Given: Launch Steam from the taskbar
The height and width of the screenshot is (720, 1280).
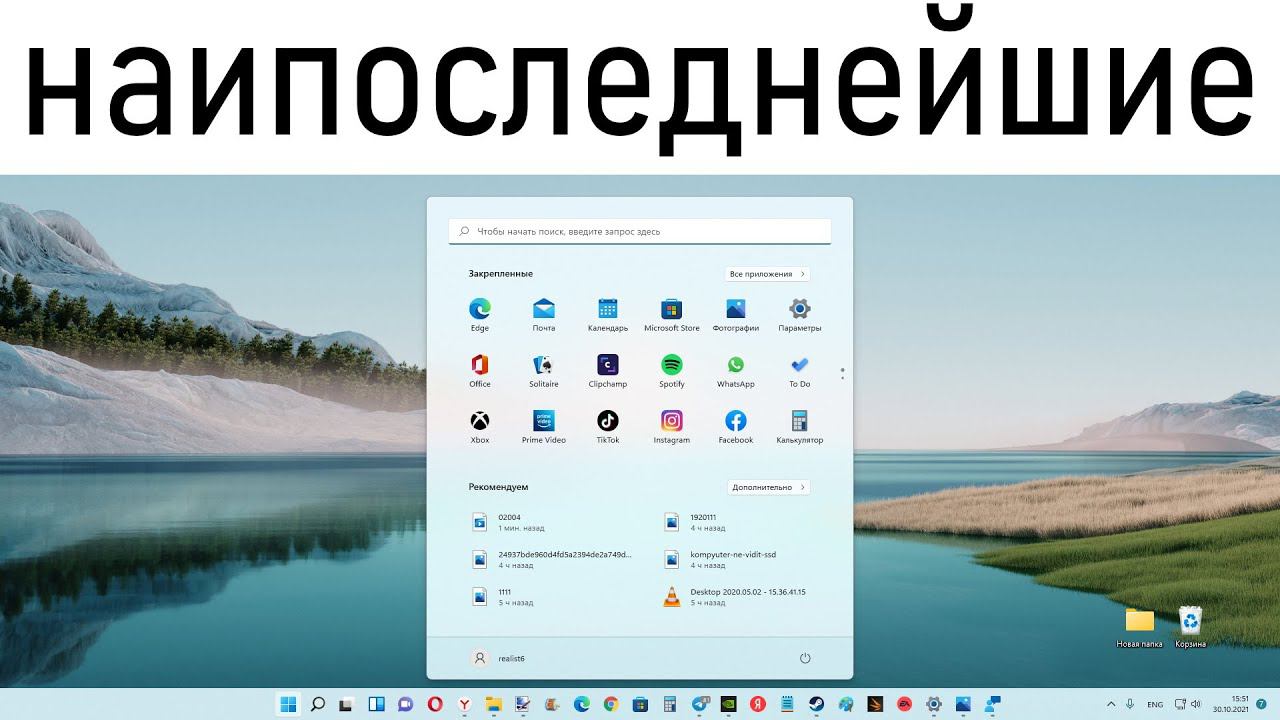Looking at the screenshot, I should 816,704.
